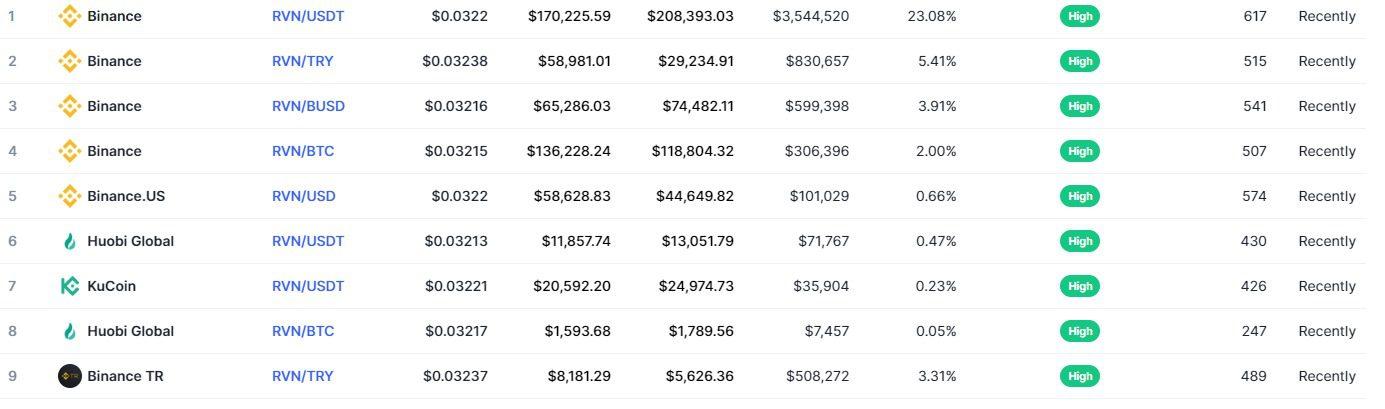This screenshot has height=409, width=1385.
Task: Click the KuCoin logo icon
Action: (x=69, y=286)
